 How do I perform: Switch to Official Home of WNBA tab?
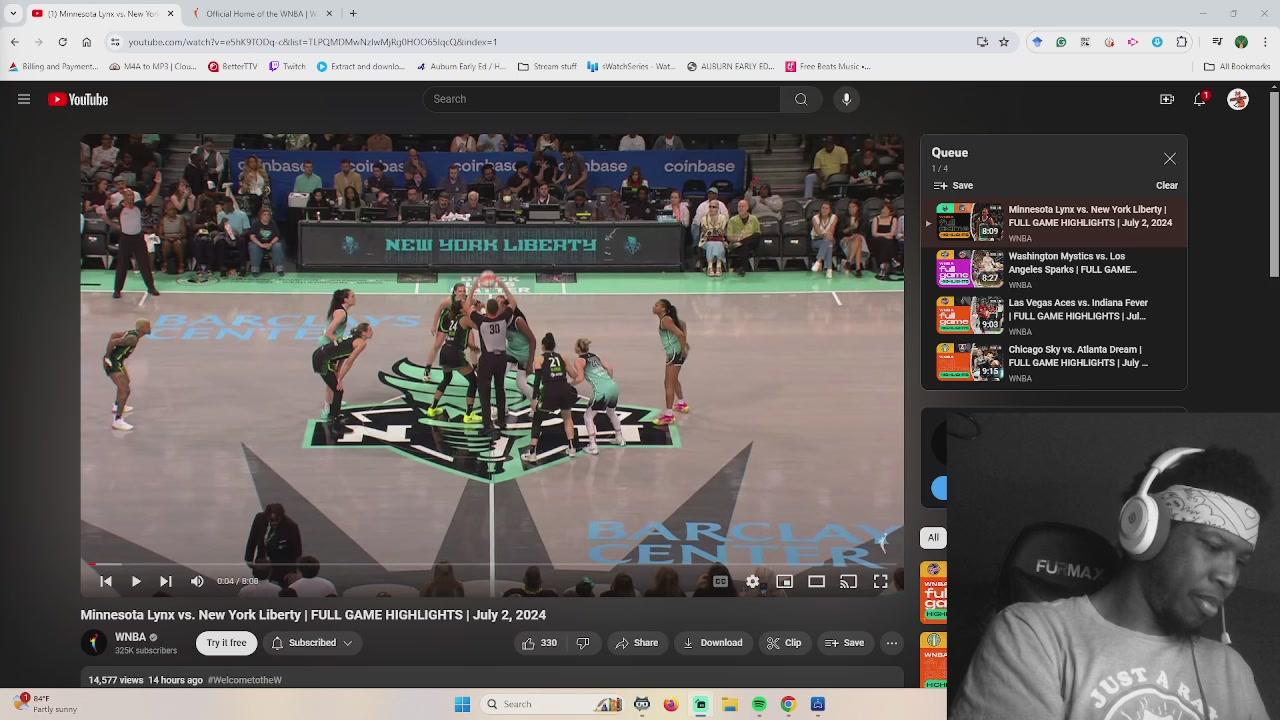tap(260, 14)
